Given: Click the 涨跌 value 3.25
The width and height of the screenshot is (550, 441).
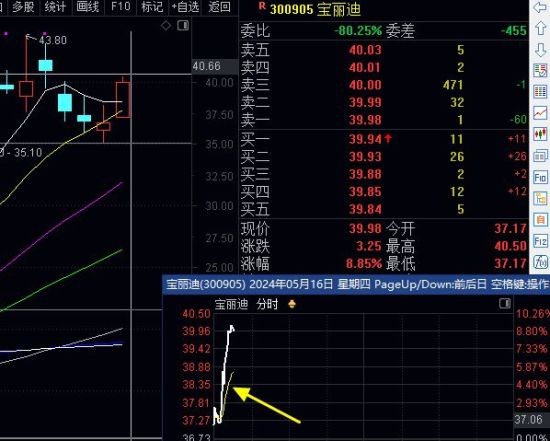Looking at the screenshot, I should [x=369, y=246].
